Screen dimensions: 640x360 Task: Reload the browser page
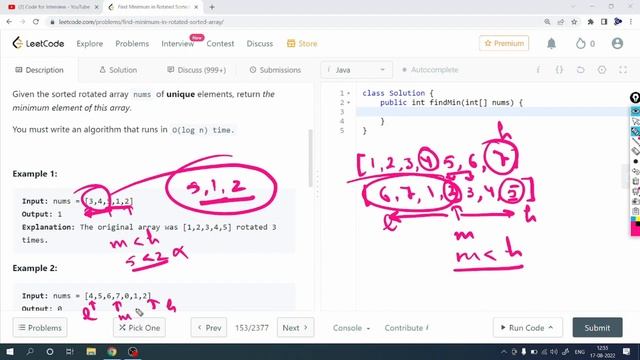point(36,22)
